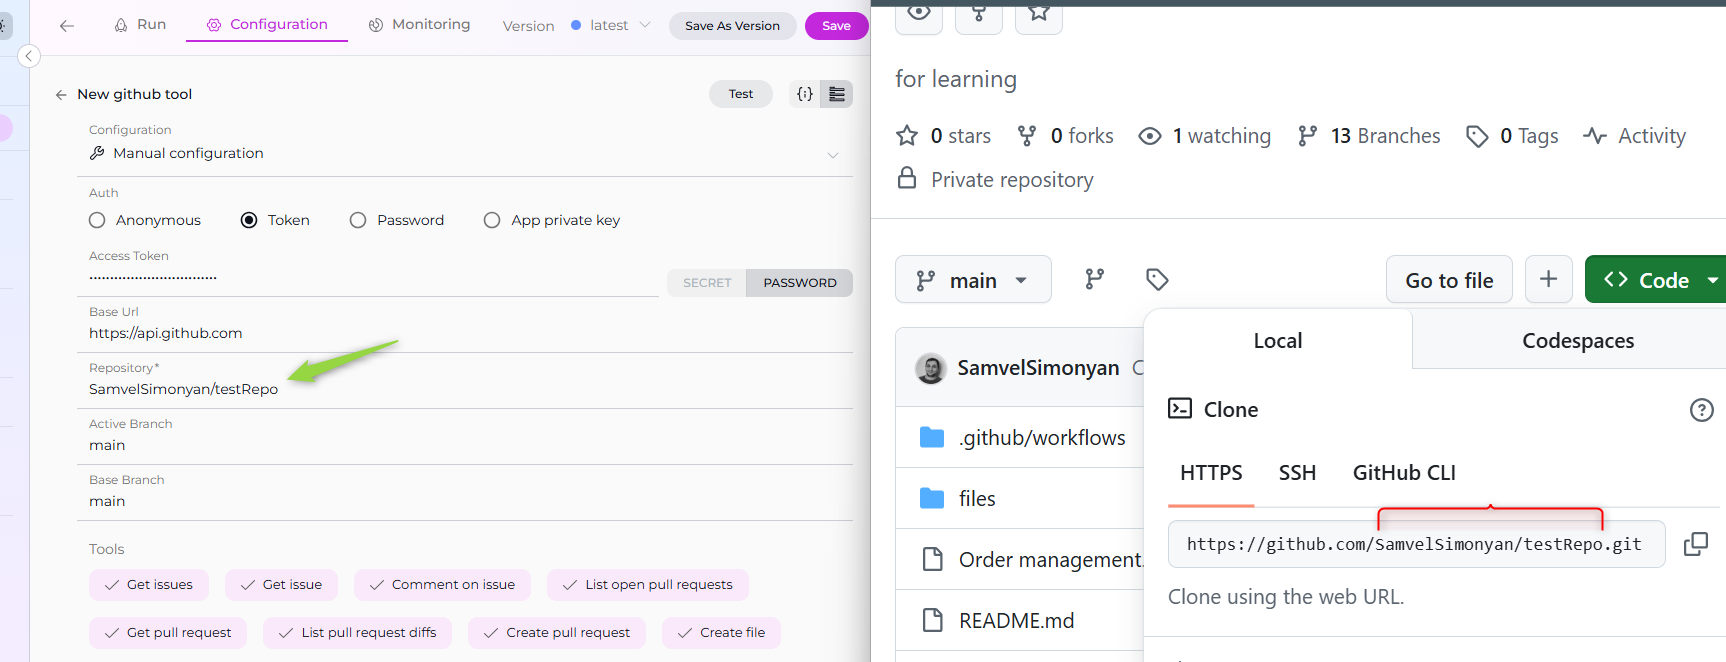
Task: Click the Save button
Action: [x=836, y=26]
